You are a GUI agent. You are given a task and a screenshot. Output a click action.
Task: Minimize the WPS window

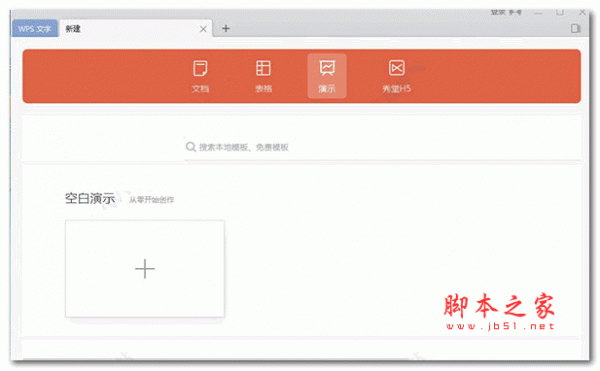(x=538, y=13)
